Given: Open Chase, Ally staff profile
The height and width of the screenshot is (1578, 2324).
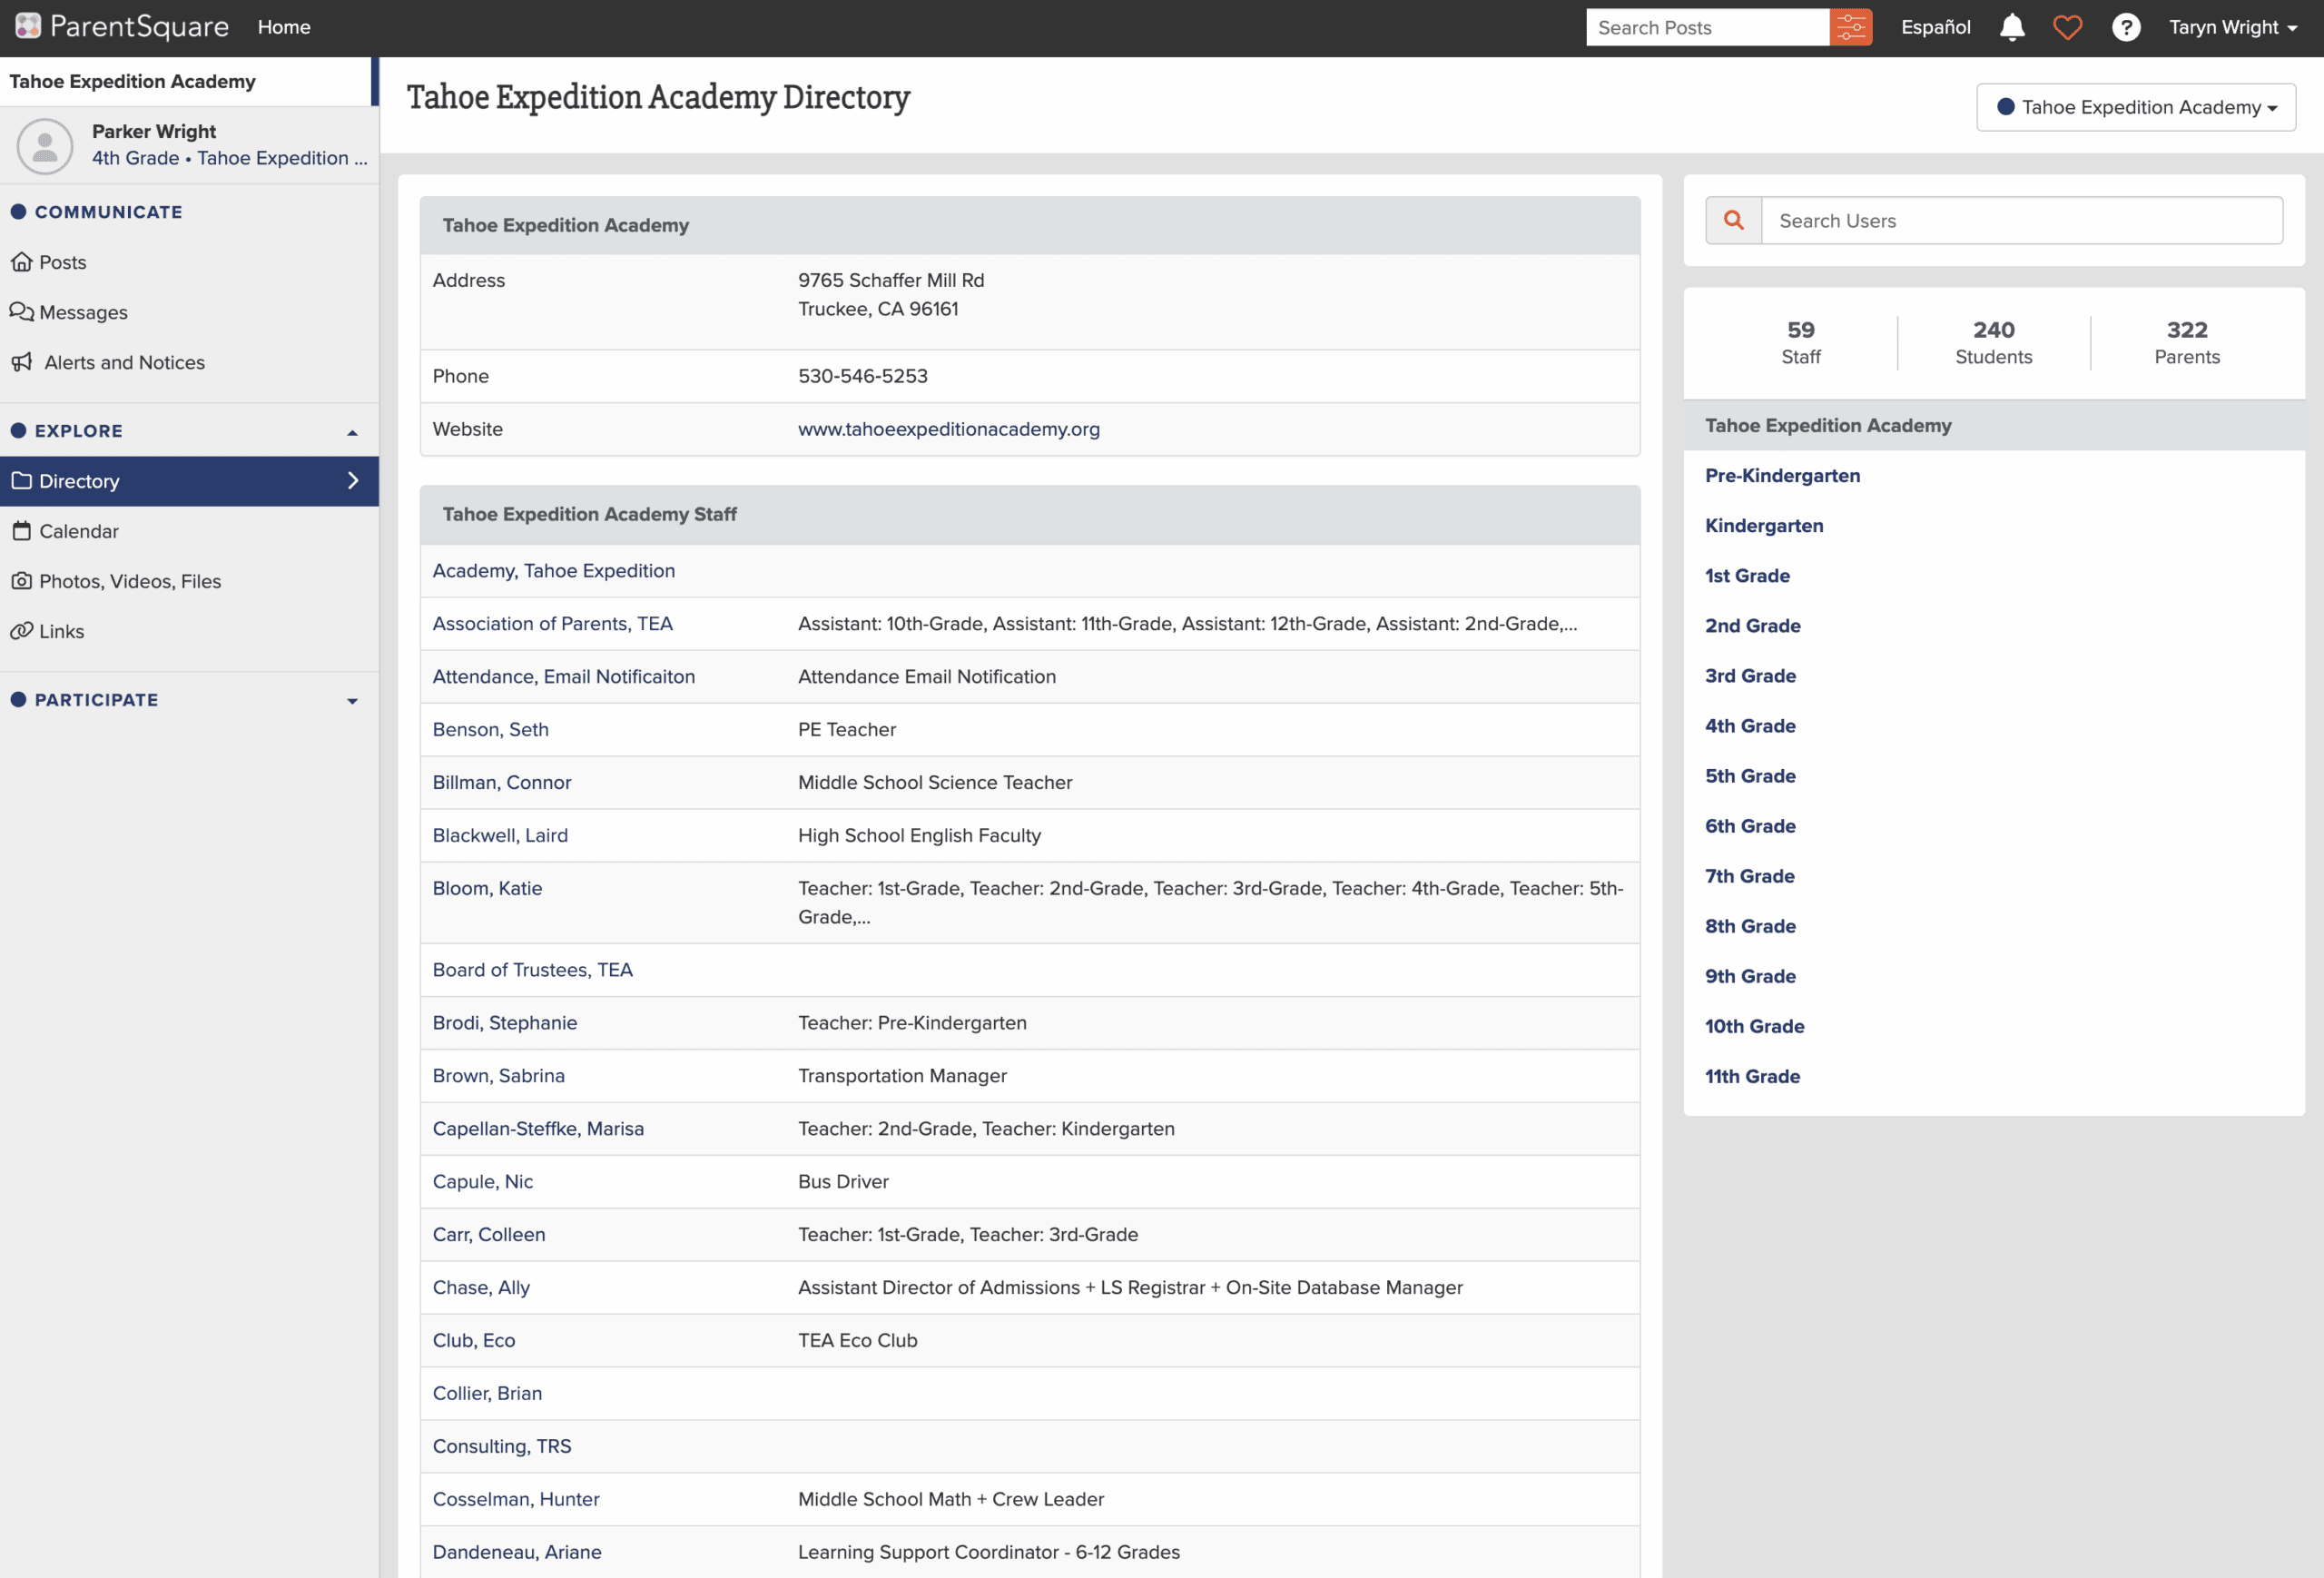Looking at the screenshot, I should (x=481, y=1288).
